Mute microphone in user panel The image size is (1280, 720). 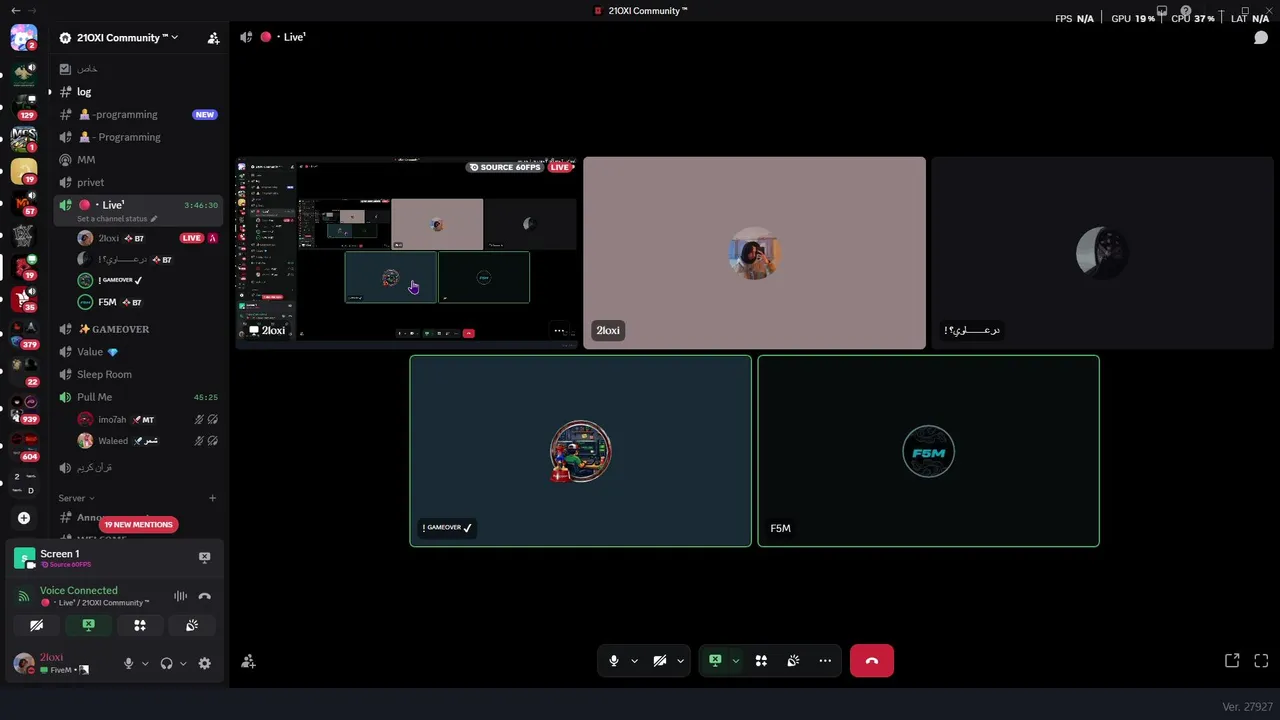pyautogui.click(x=128, y=663)
